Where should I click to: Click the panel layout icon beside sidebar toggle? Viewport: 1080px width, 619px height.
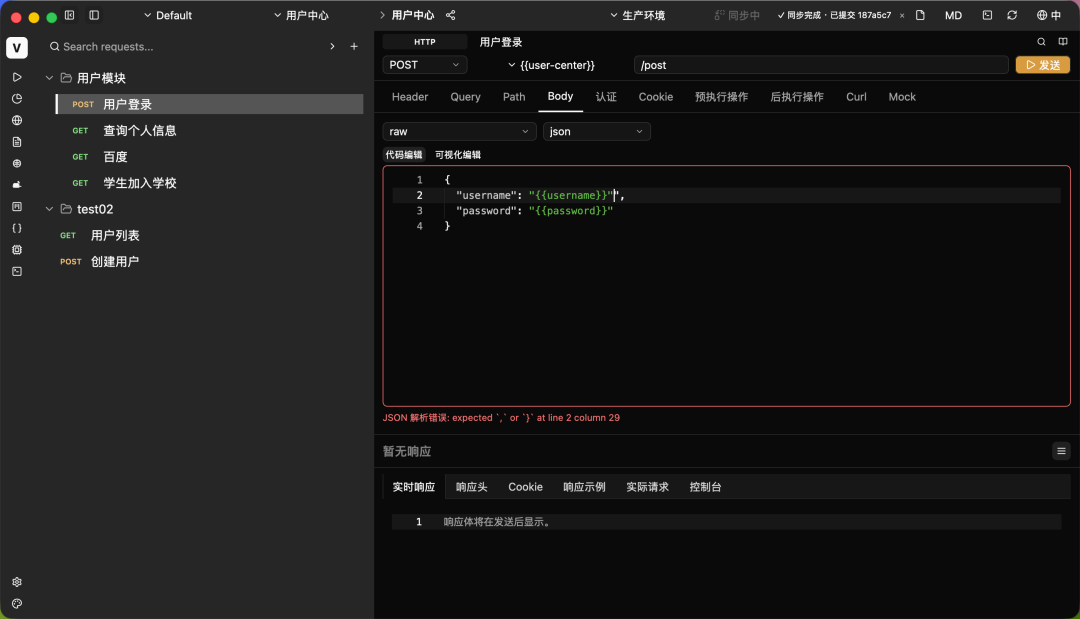[94, 15]
